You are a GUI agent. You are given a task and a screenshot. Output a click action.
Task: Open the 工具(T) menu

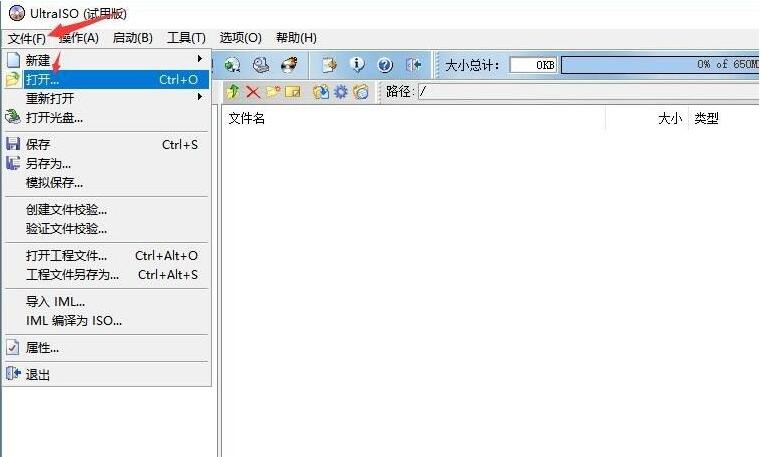pos(185,38)
